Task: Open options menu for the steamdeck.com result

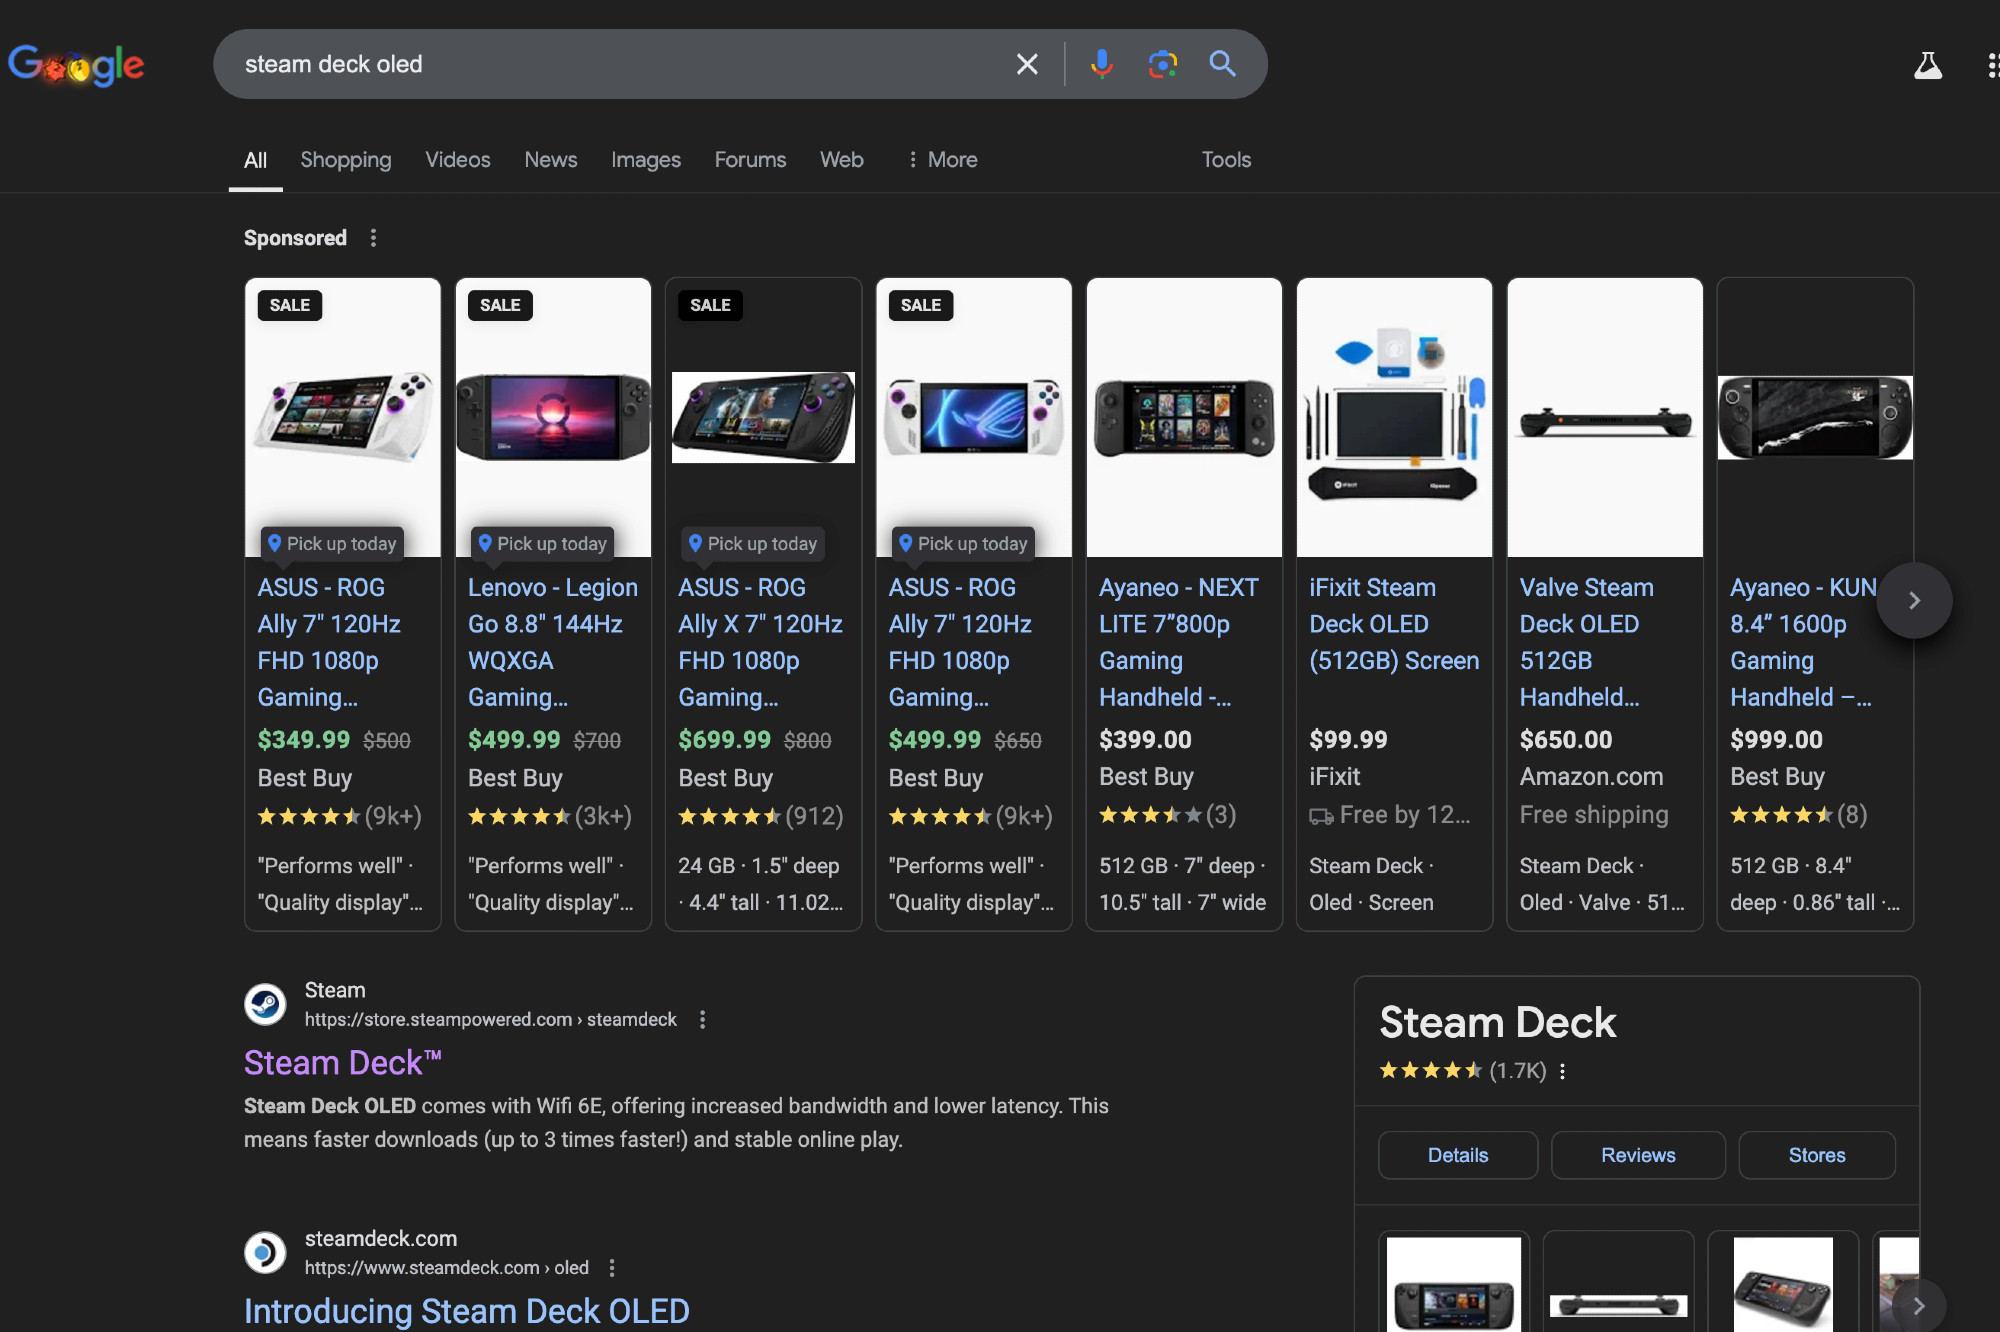Action: click(612, 1267)
